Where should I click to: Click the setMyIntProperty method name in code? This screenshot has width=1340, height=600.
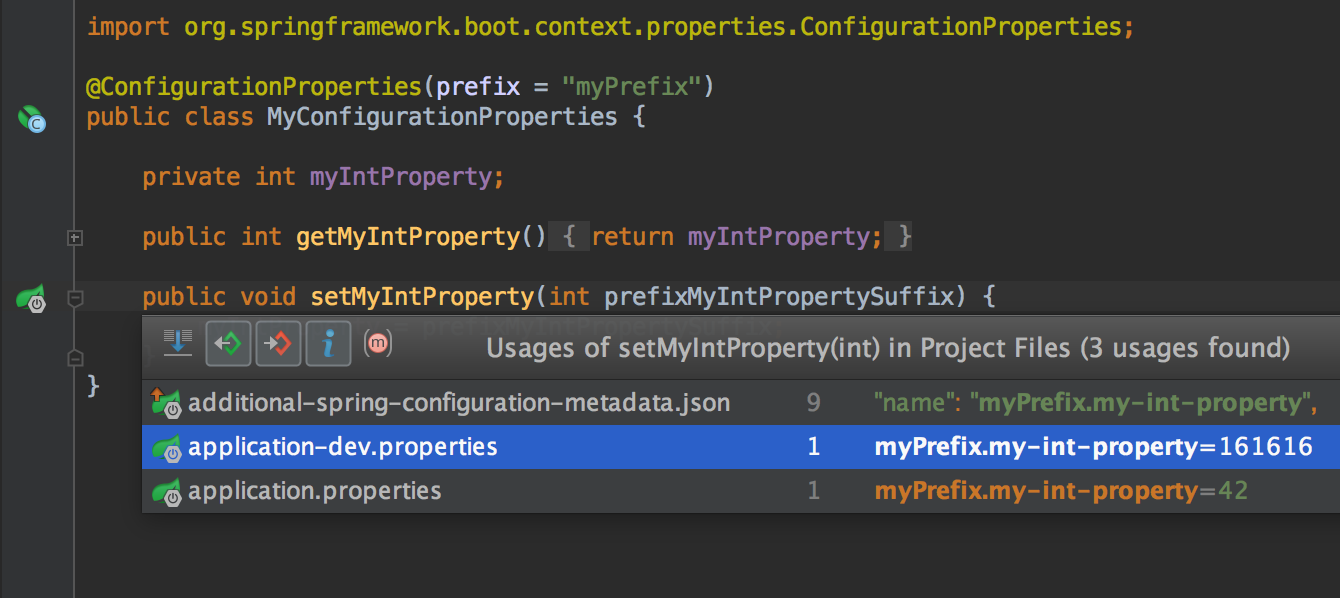pyautogui.click(x=424, y=297)
